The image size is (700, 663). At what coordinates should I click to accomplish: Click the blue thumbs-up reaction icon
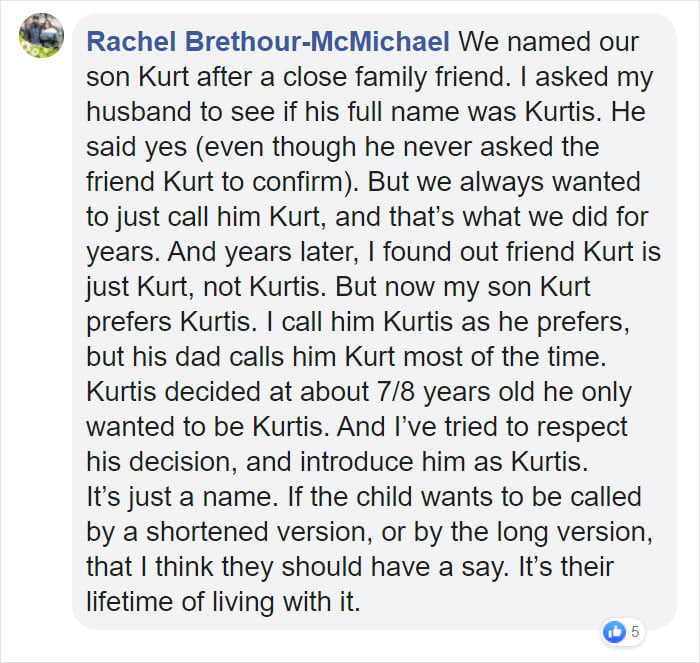coord(614,631)
